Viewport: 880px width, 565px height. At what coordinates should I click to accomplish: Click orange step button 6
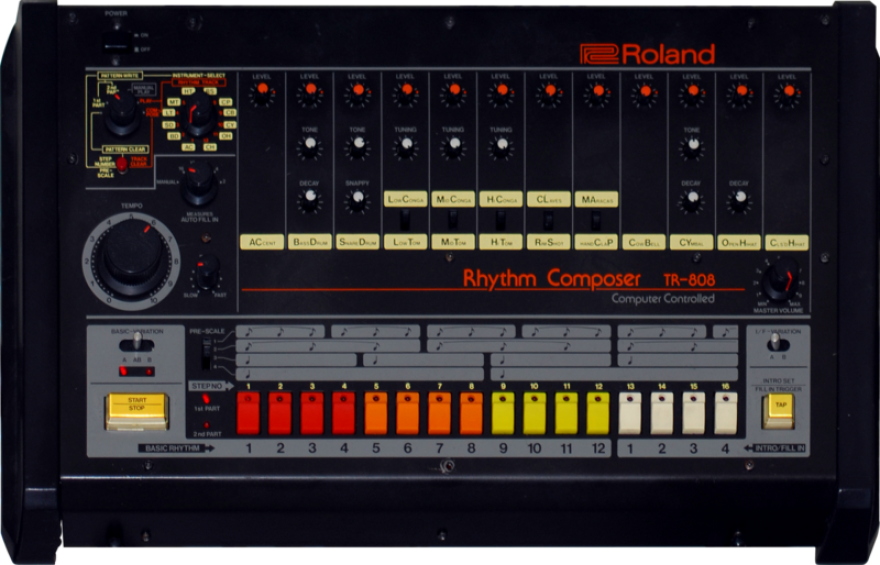(x=407, y=414)
